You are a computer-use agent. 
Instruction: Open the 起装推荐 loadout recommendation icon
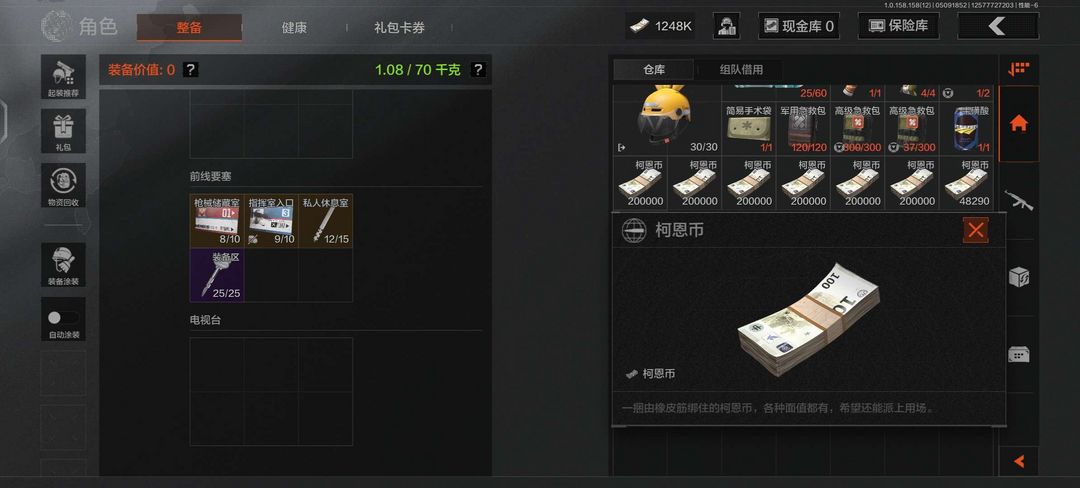point(63,77)
